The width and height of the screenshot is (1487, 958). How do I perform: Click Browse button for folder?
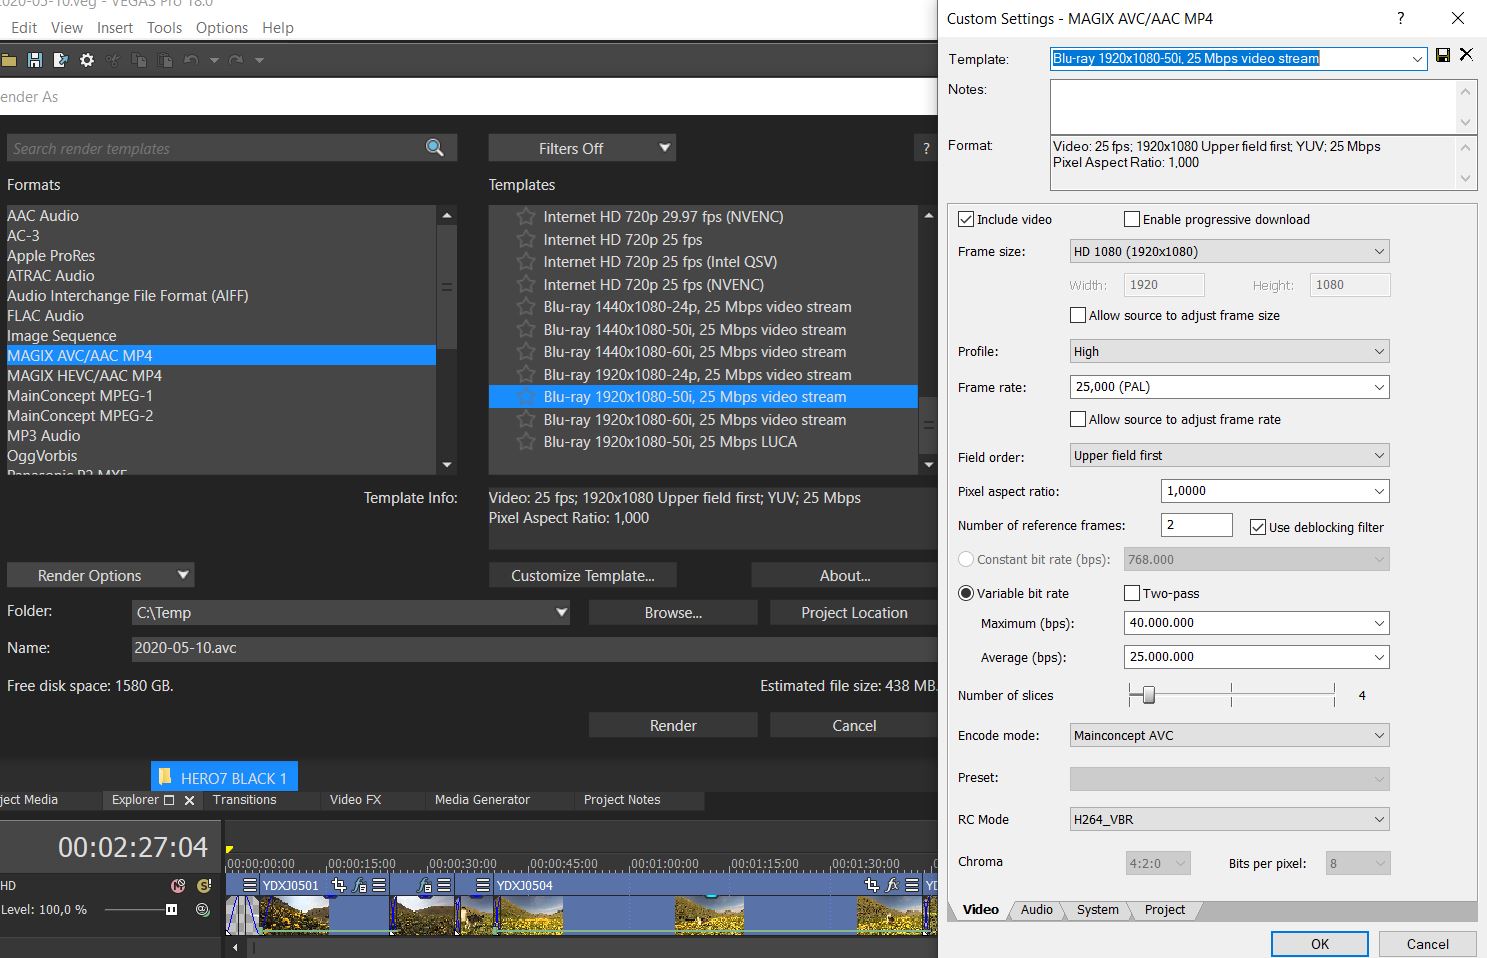[673, 612]
